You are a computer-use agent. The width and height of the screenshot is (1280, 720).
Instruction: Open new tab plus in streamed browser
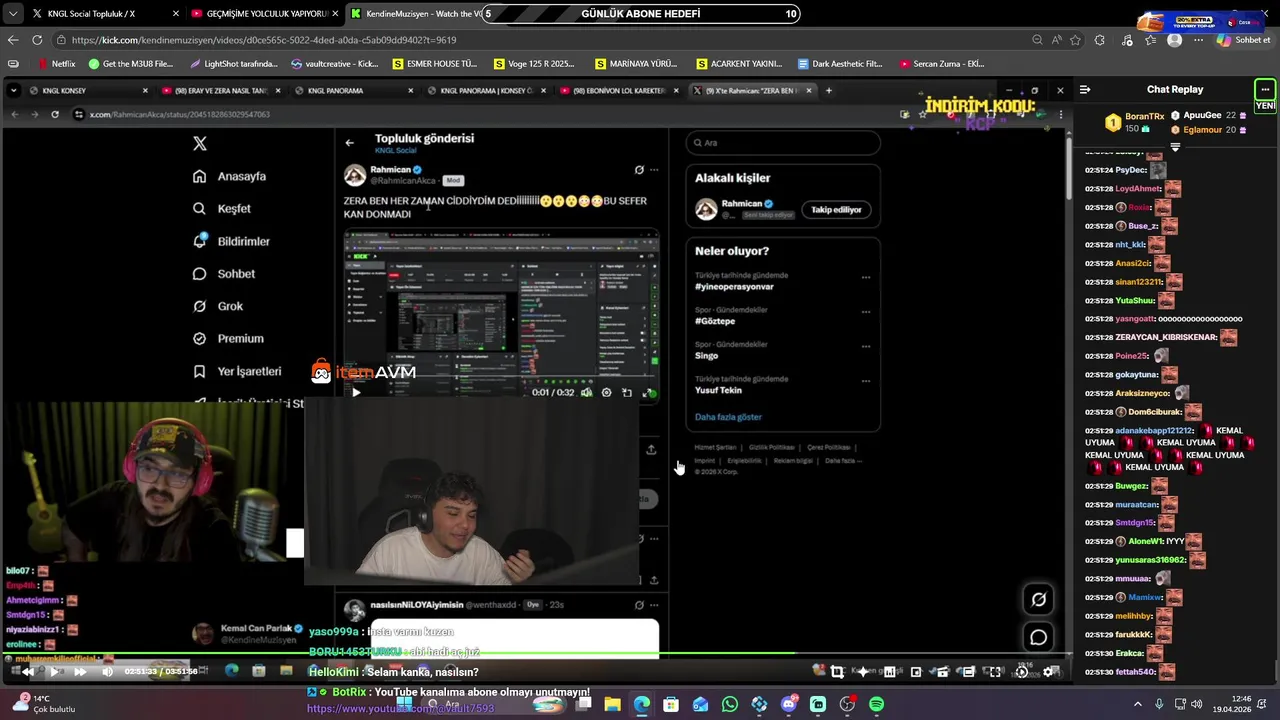pos(828,90)
